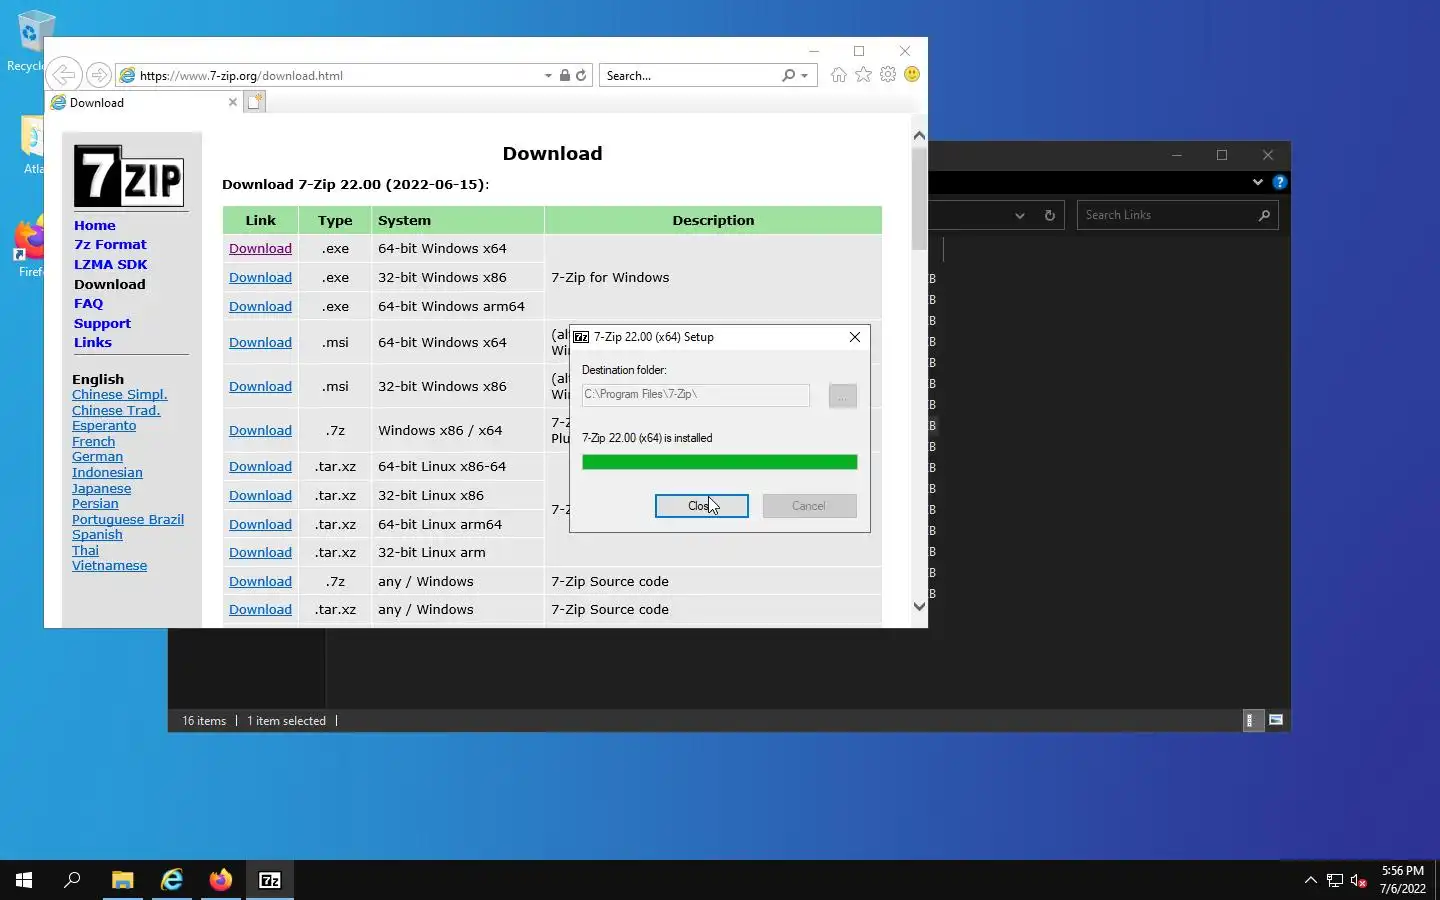Expand the File Explorer ribbon chevron
The height and width of the screenshot is (900, 1440).
tap(1258, 182)
